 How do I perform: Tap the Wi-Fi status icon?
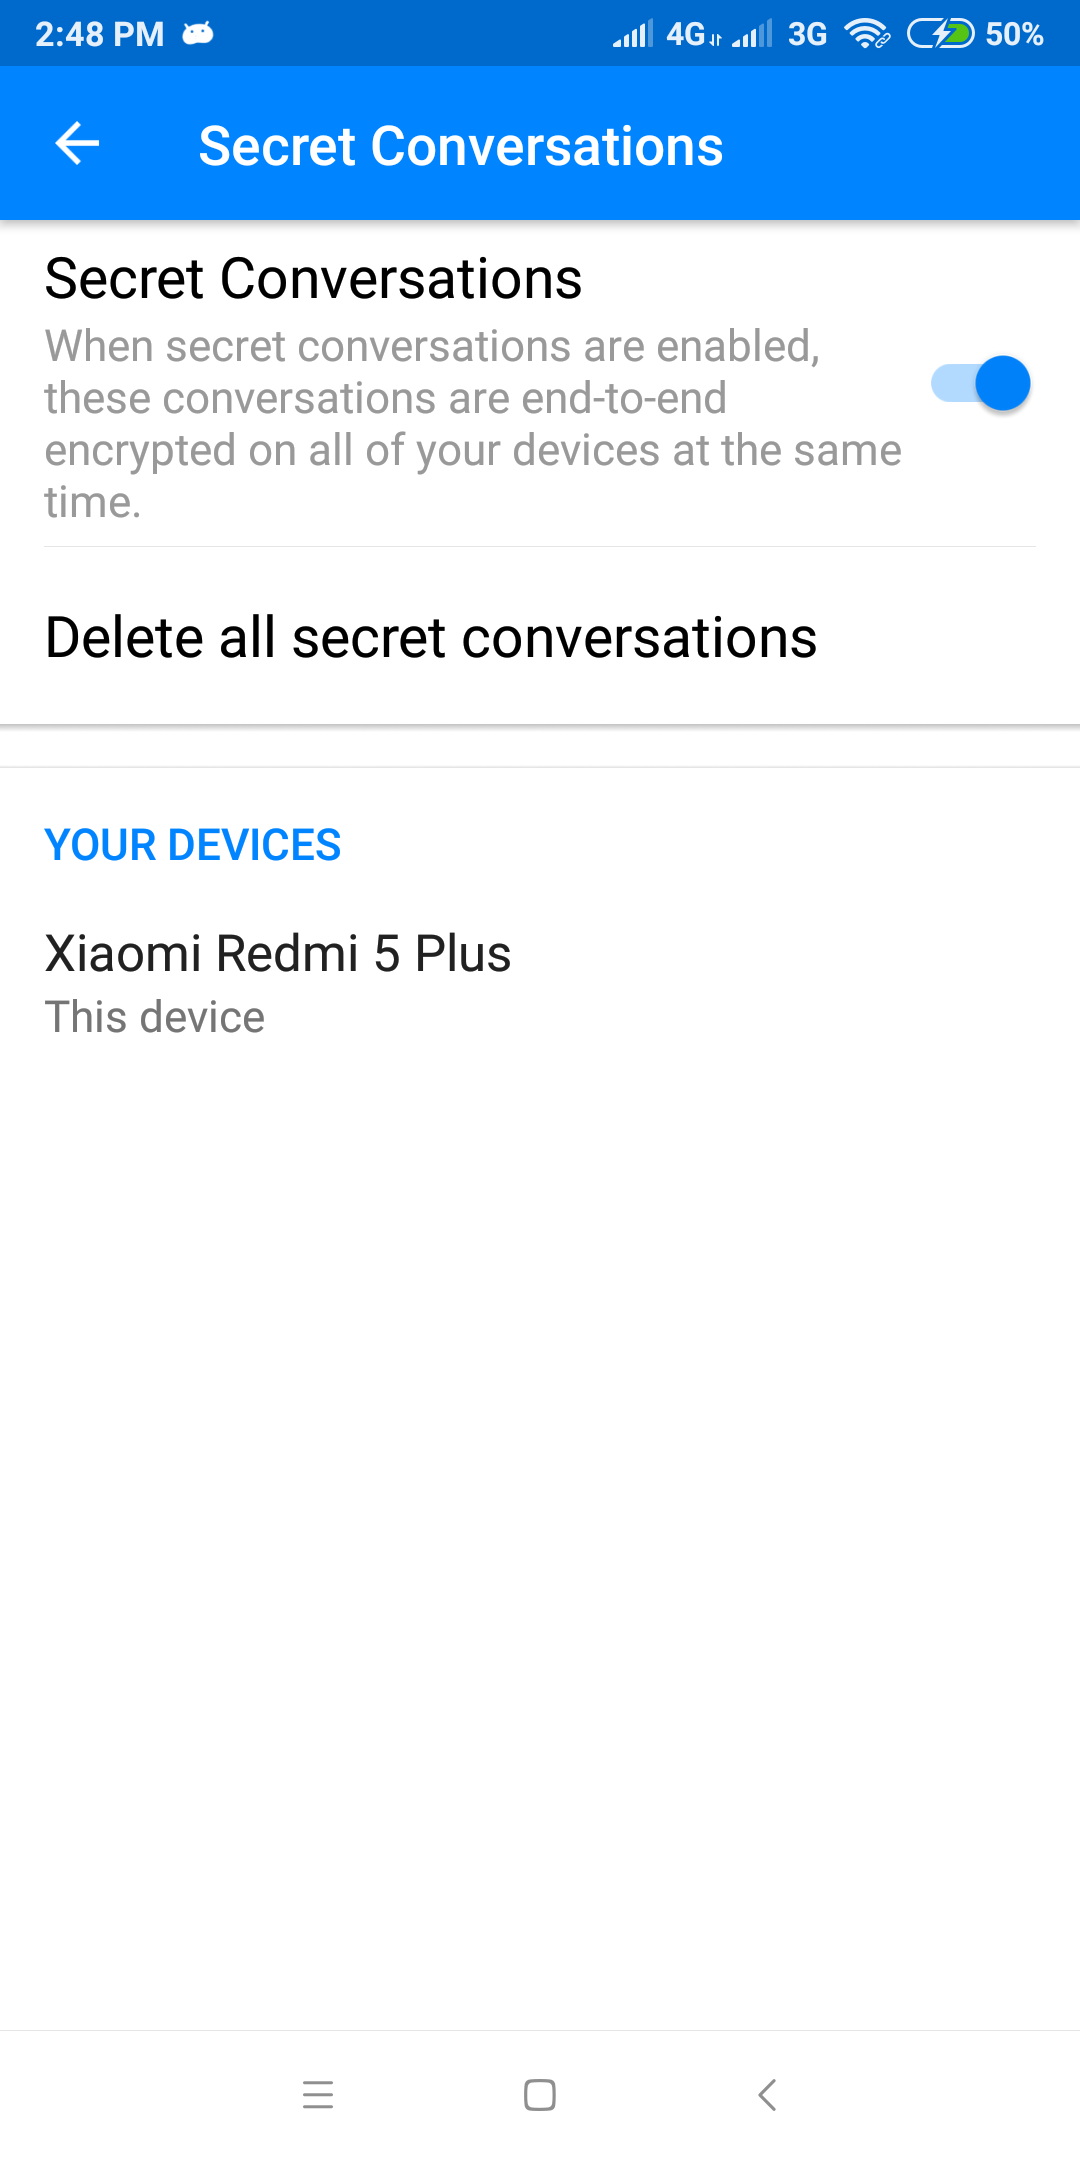867,34
